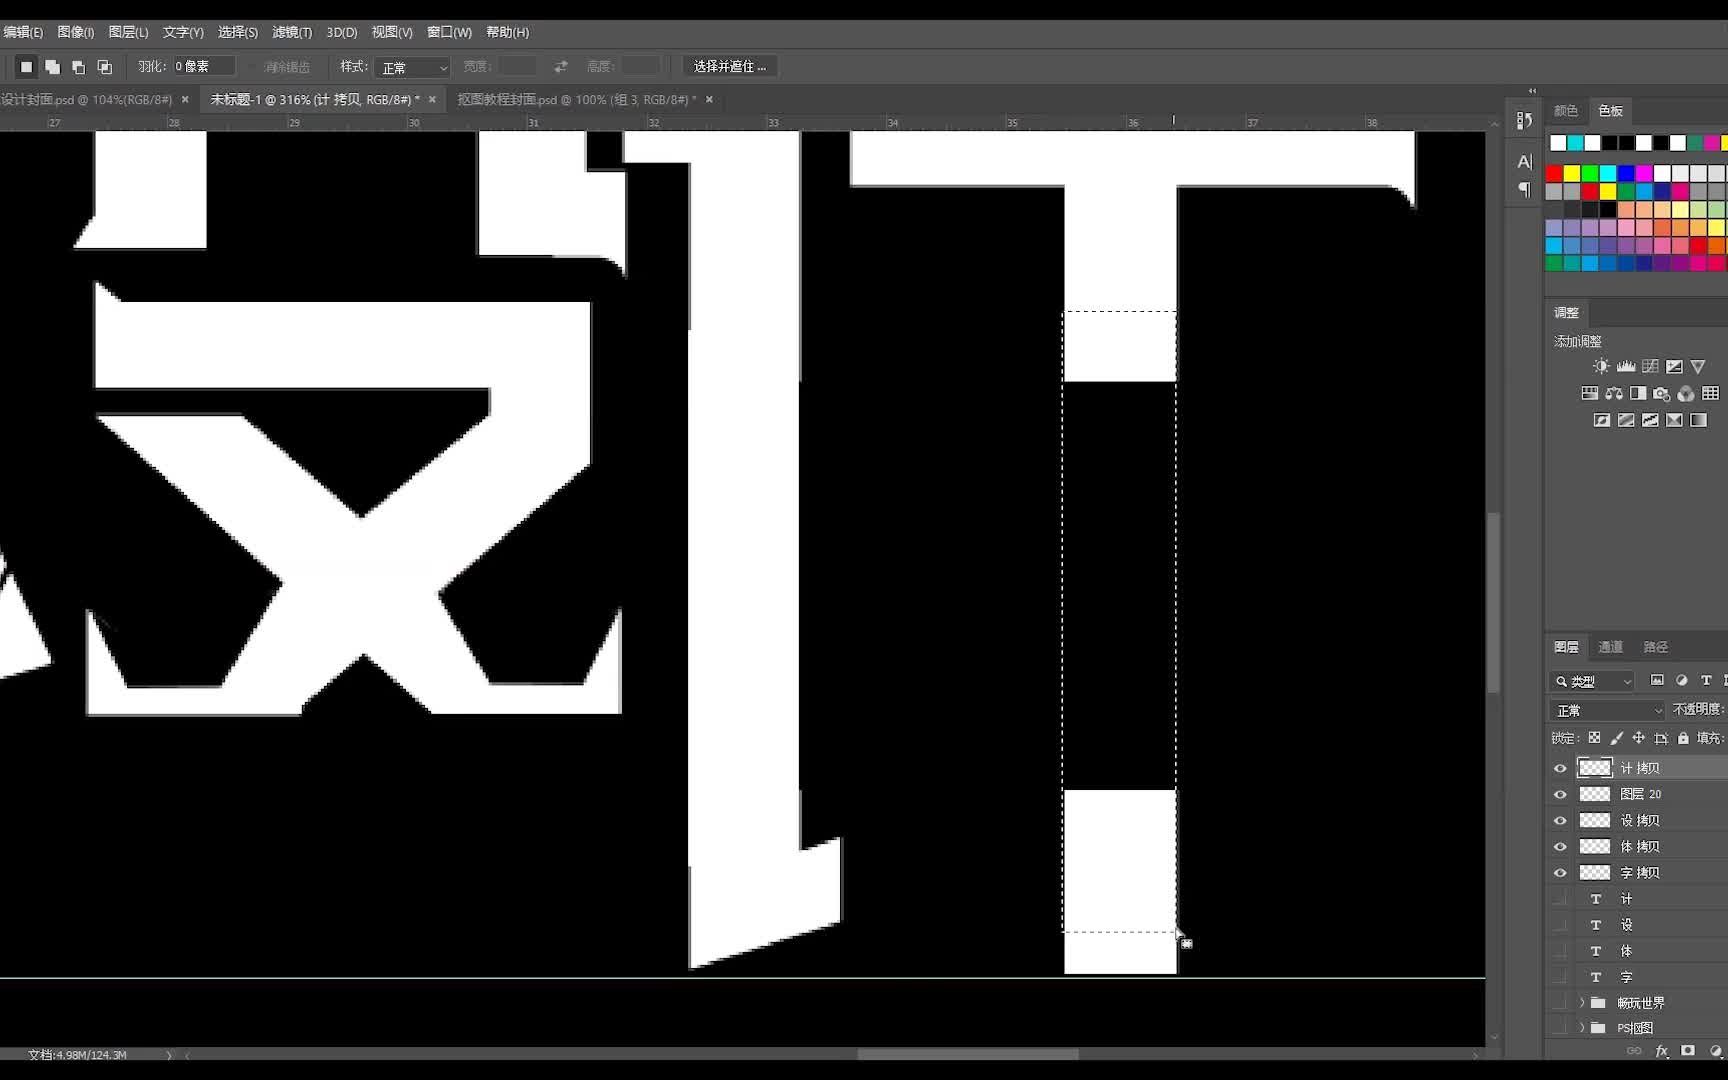Show the 体 text layer
Viewport: 1728px width, 1080px height.
1560,950
